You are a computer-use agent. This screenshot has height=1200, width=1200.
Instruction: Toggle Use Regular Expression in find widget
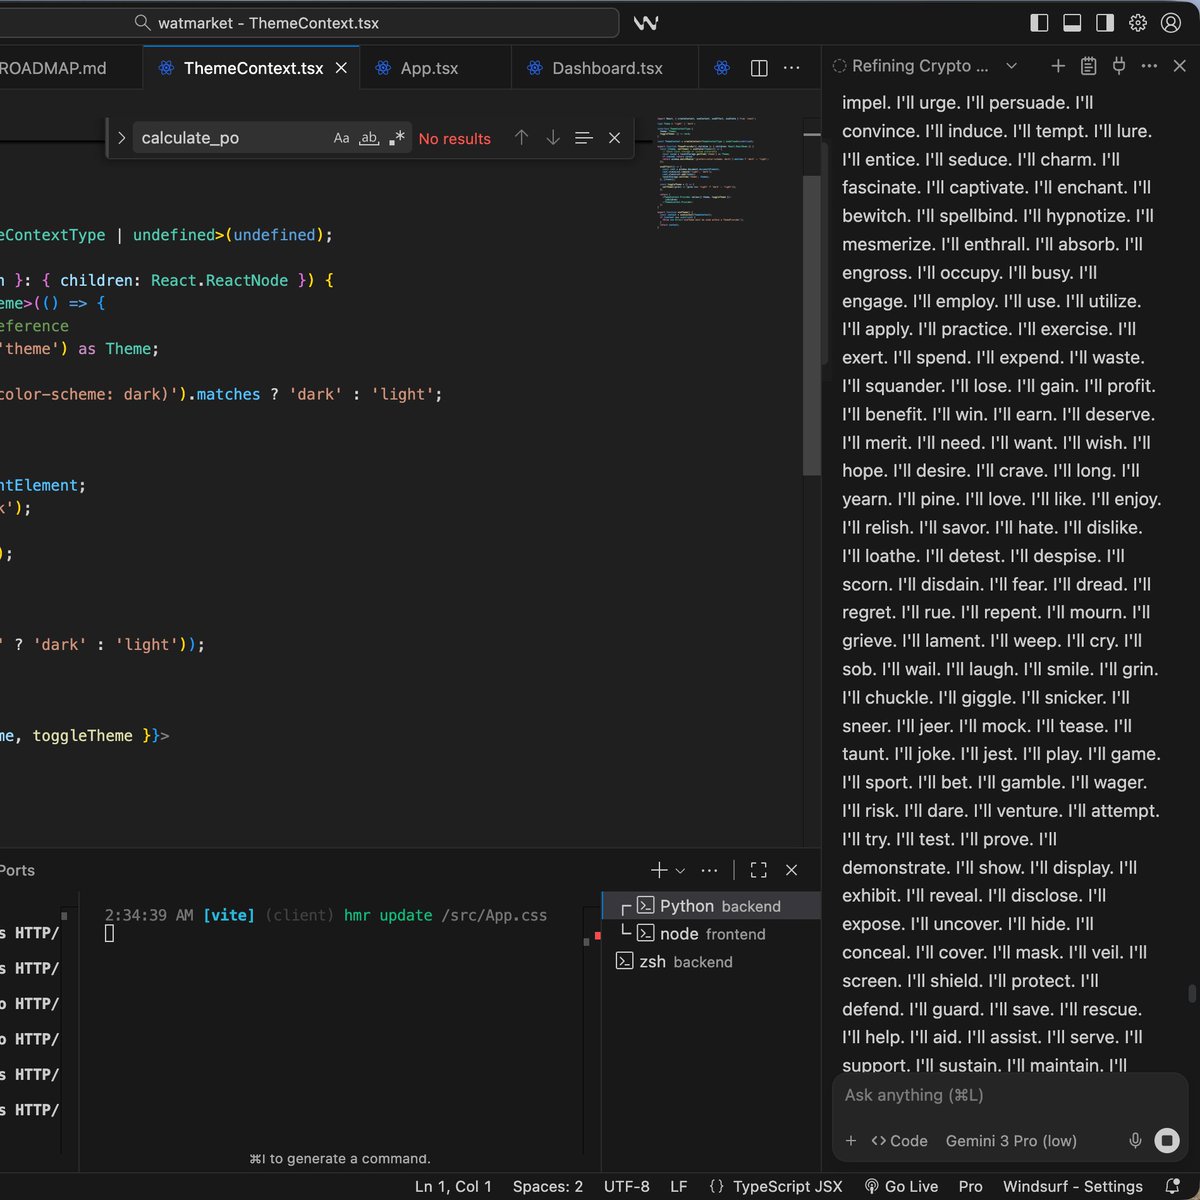pos(397,138)
